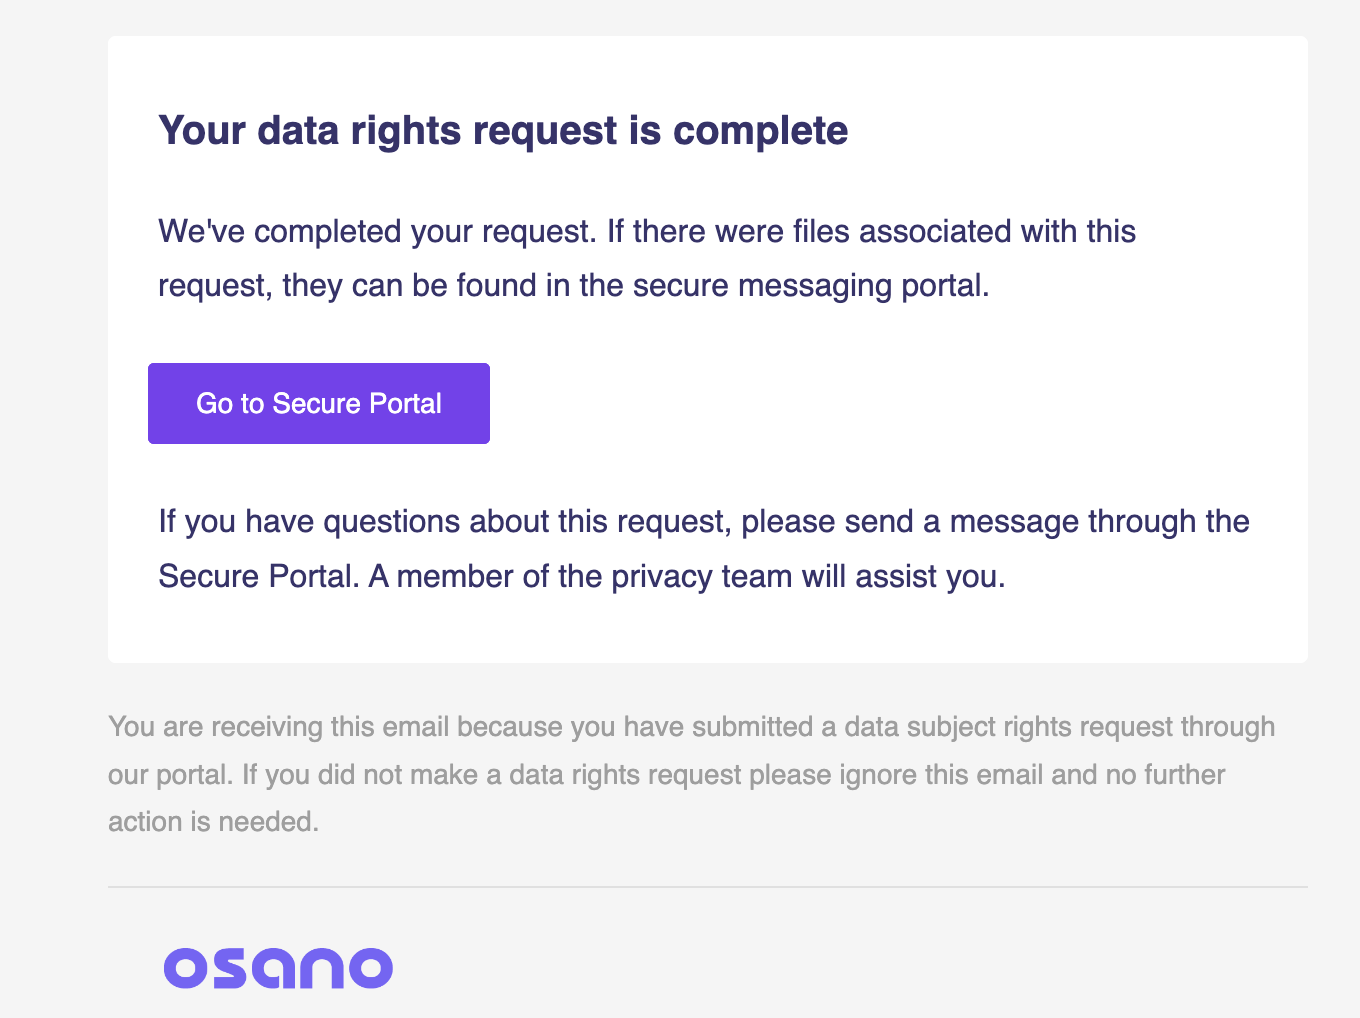
Task: Click the "We've completed your request" sentence
Action: (x=377, y=232)
